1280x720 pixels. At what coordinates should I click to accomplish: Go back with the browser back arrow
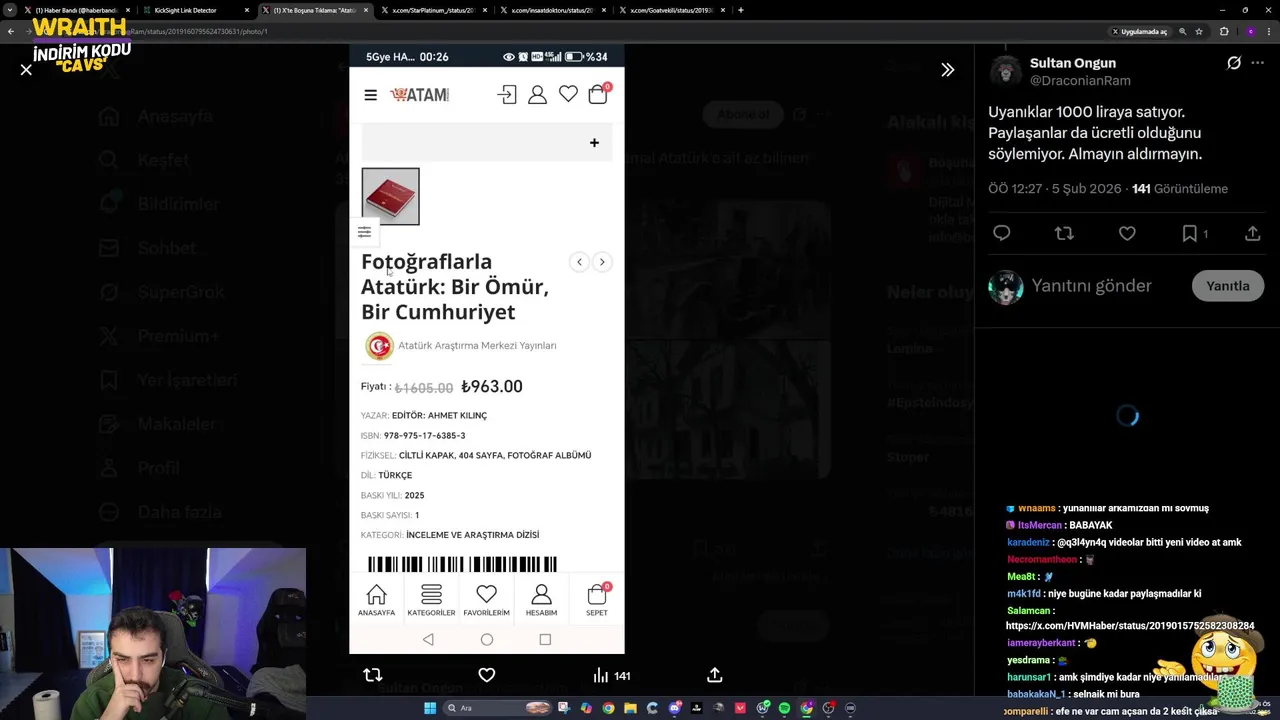pyautogui.click(x=11, y=31)
